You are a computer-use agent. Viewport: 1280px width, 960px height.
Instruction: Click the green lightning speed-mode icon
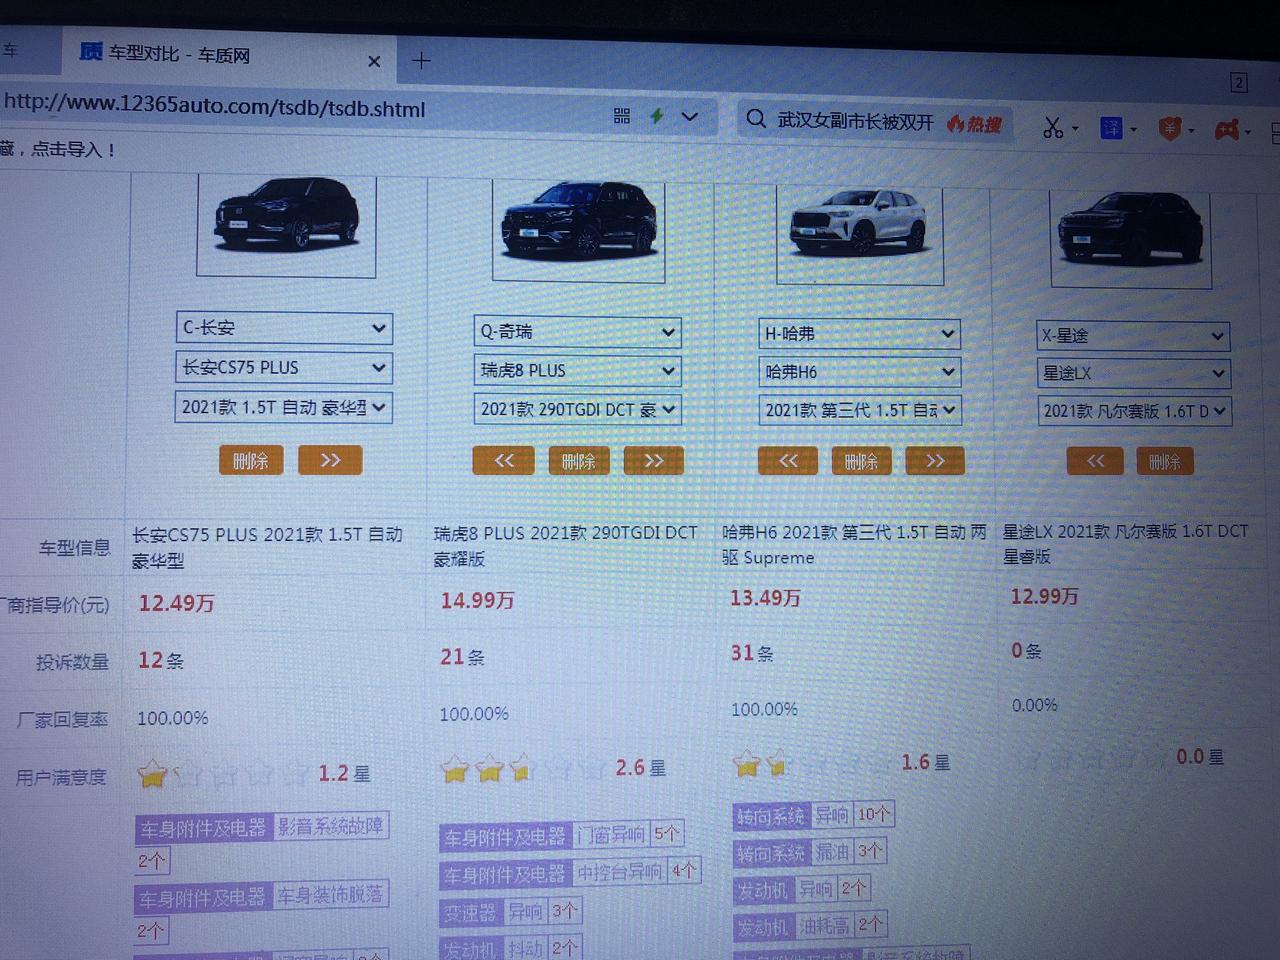click(657, 116)
